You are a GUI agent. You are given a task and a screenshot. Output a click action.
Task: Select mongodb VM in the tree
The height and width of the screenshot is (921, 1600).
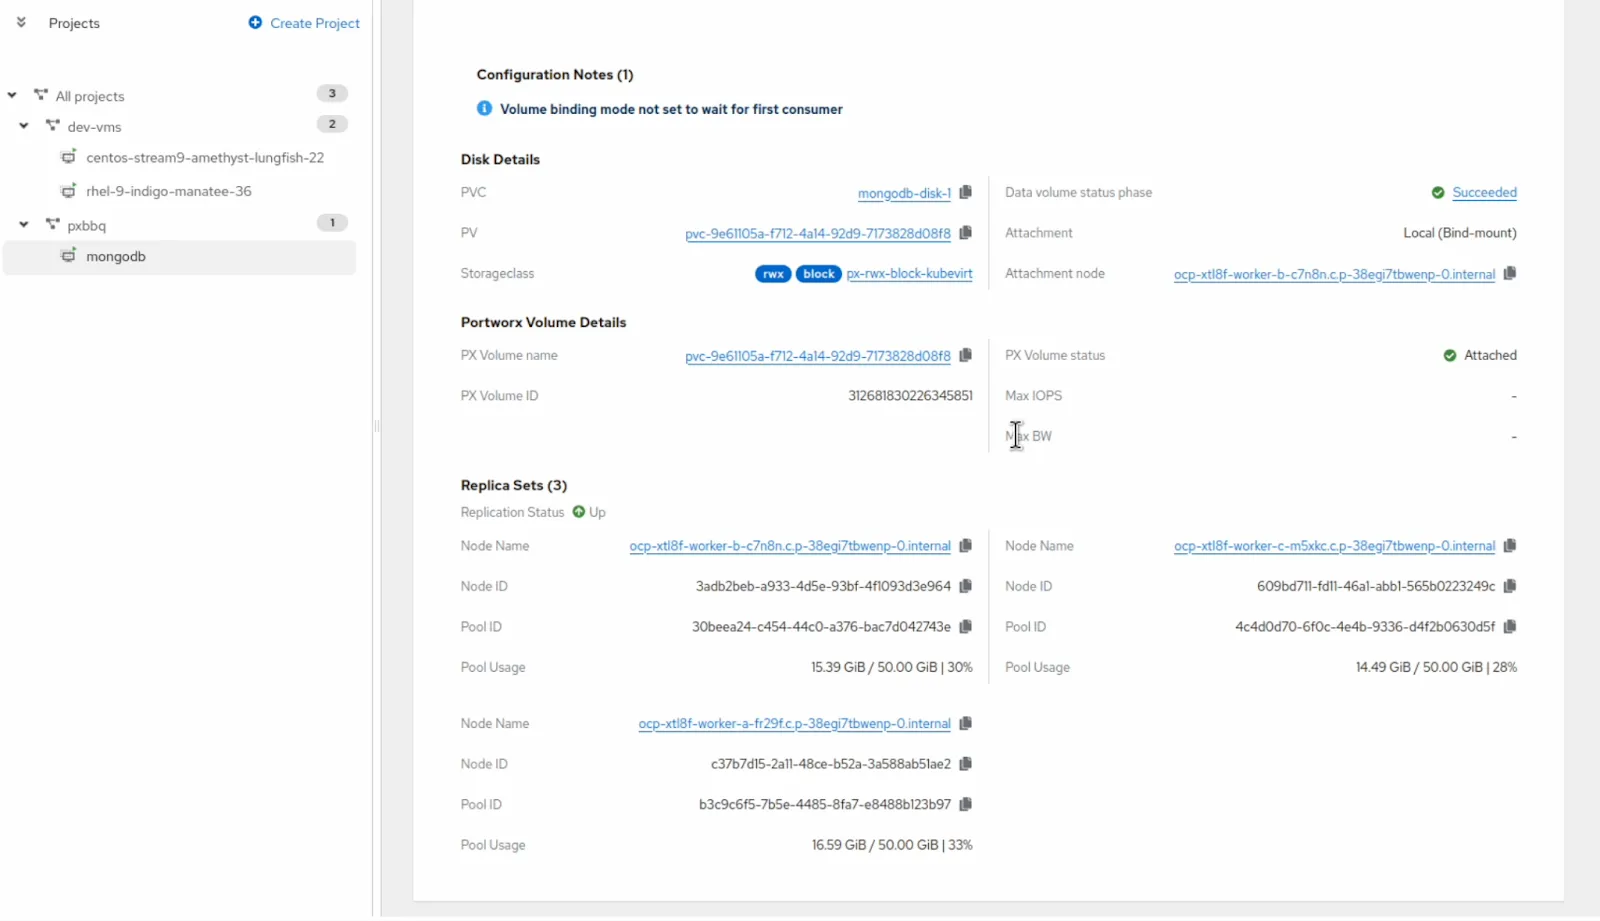point(116,257)
